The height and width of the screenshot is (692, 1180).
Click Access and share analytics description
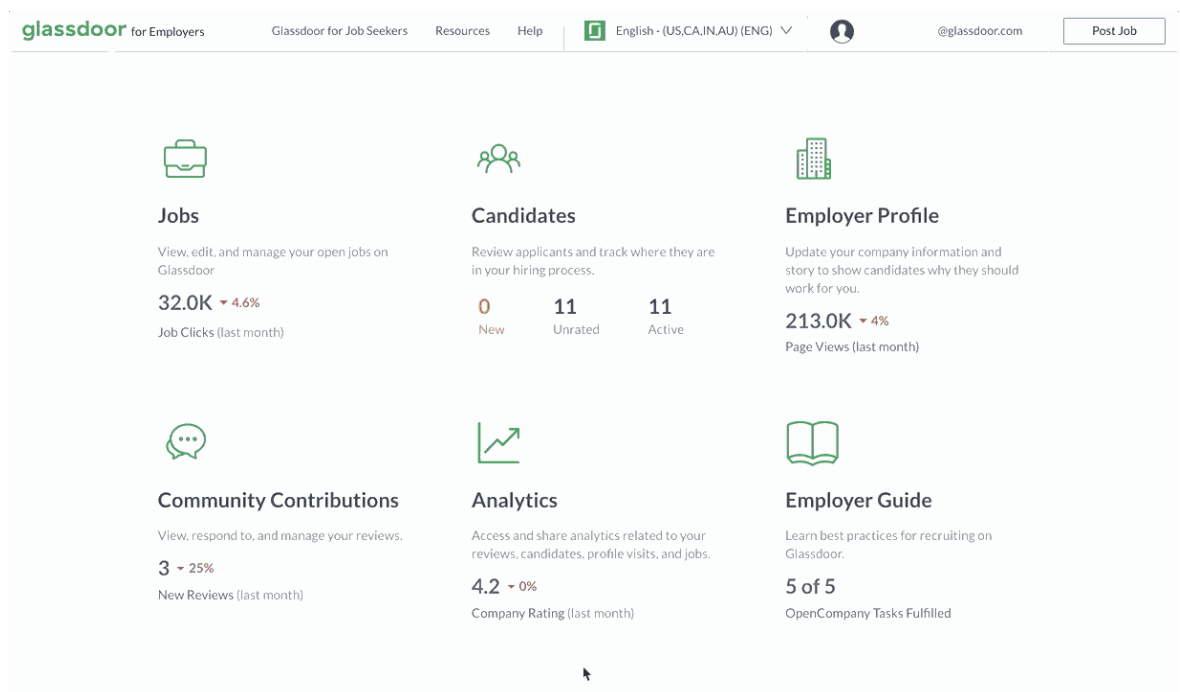[x=591, y=545]
